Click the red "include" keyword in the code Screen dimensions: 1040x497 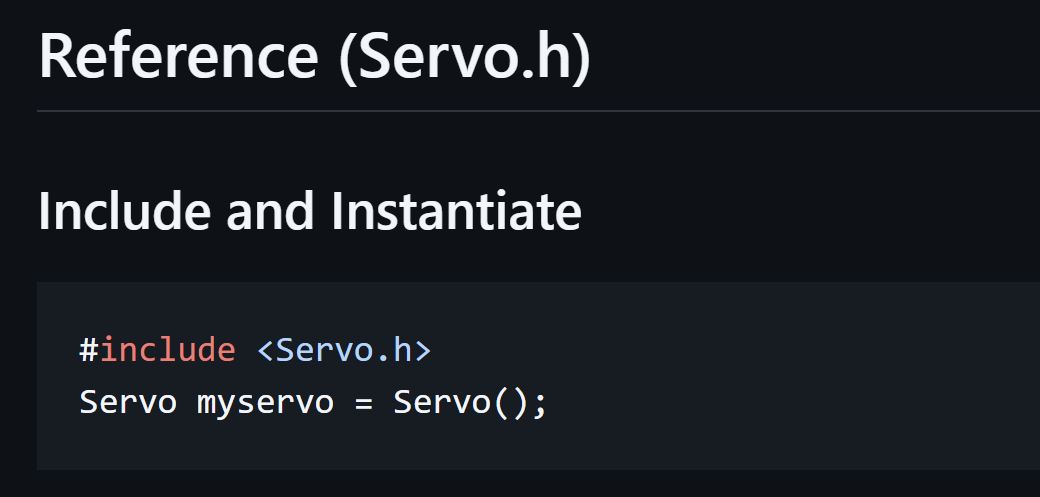coord(167,350)
